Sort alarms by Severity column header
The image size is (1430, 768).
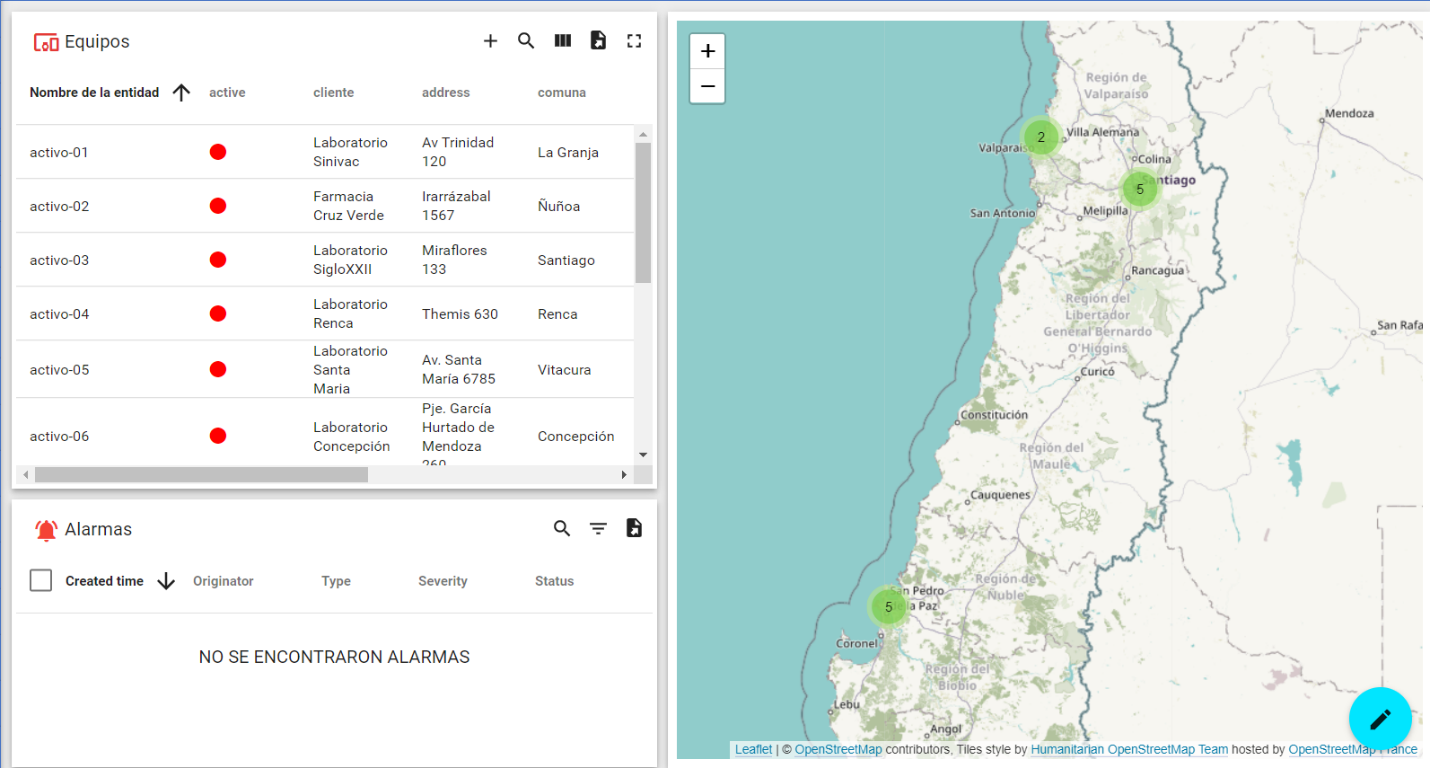point(442,581)
